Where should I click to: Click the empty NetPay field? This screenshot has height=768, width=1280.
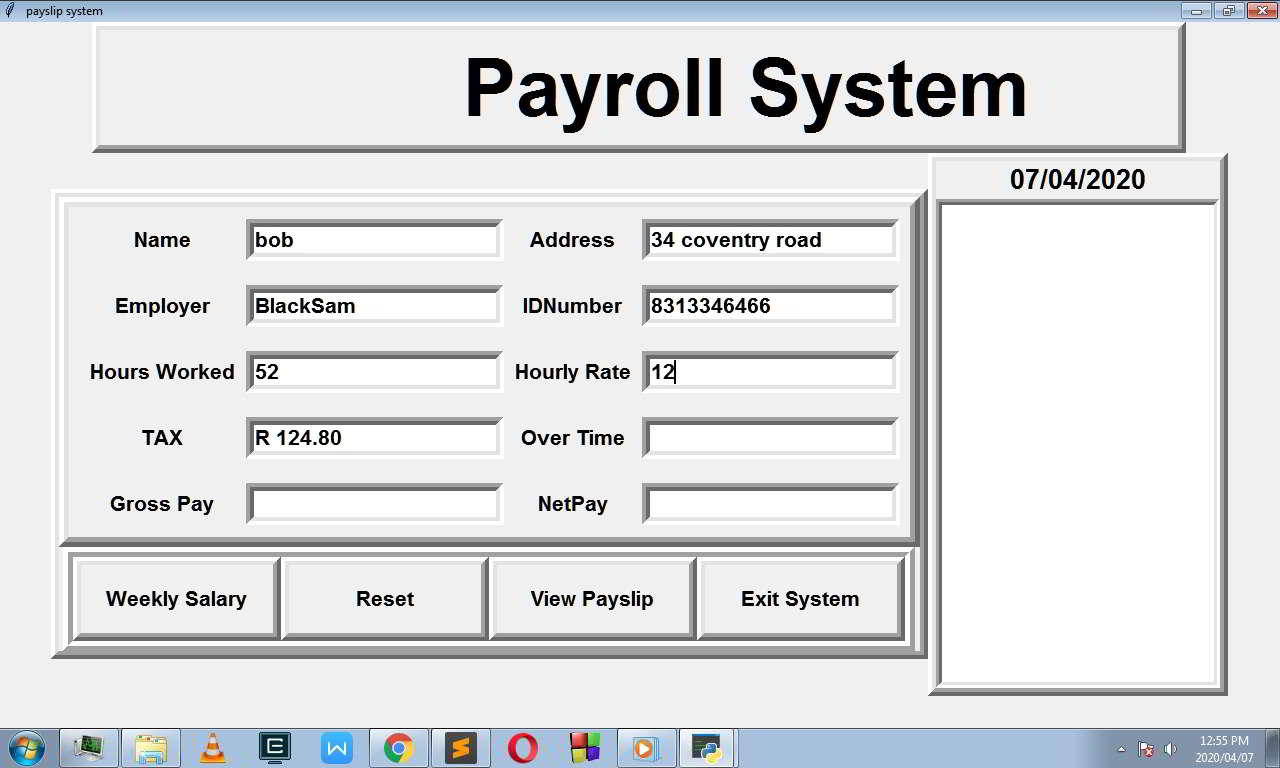pos(770,504)
